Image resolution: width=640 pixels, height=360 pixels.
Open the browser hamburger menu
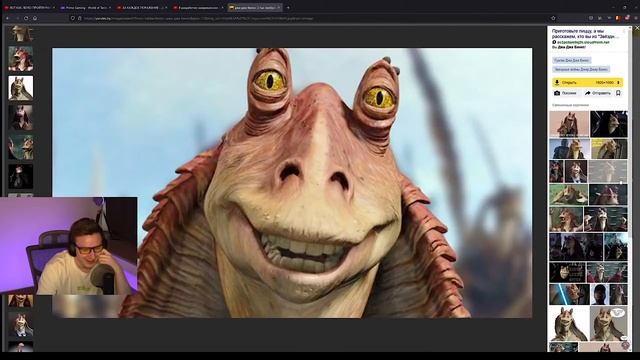(635, 18)
